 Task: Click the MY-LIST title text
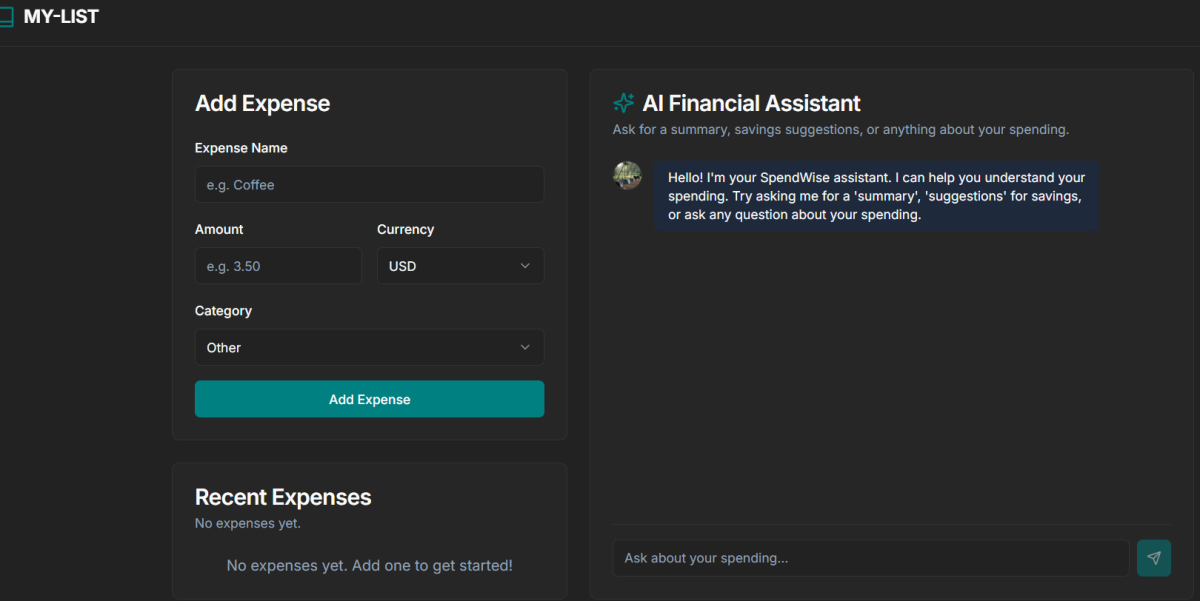coord(61,17)
